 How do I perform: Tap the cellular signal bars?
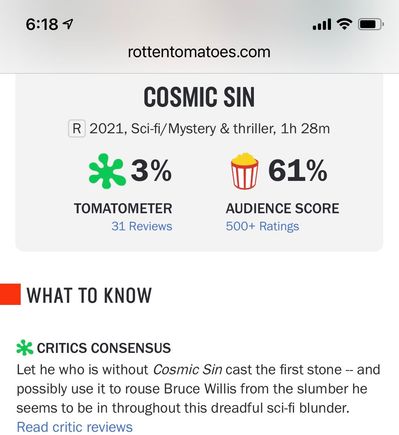click(322, 24)
